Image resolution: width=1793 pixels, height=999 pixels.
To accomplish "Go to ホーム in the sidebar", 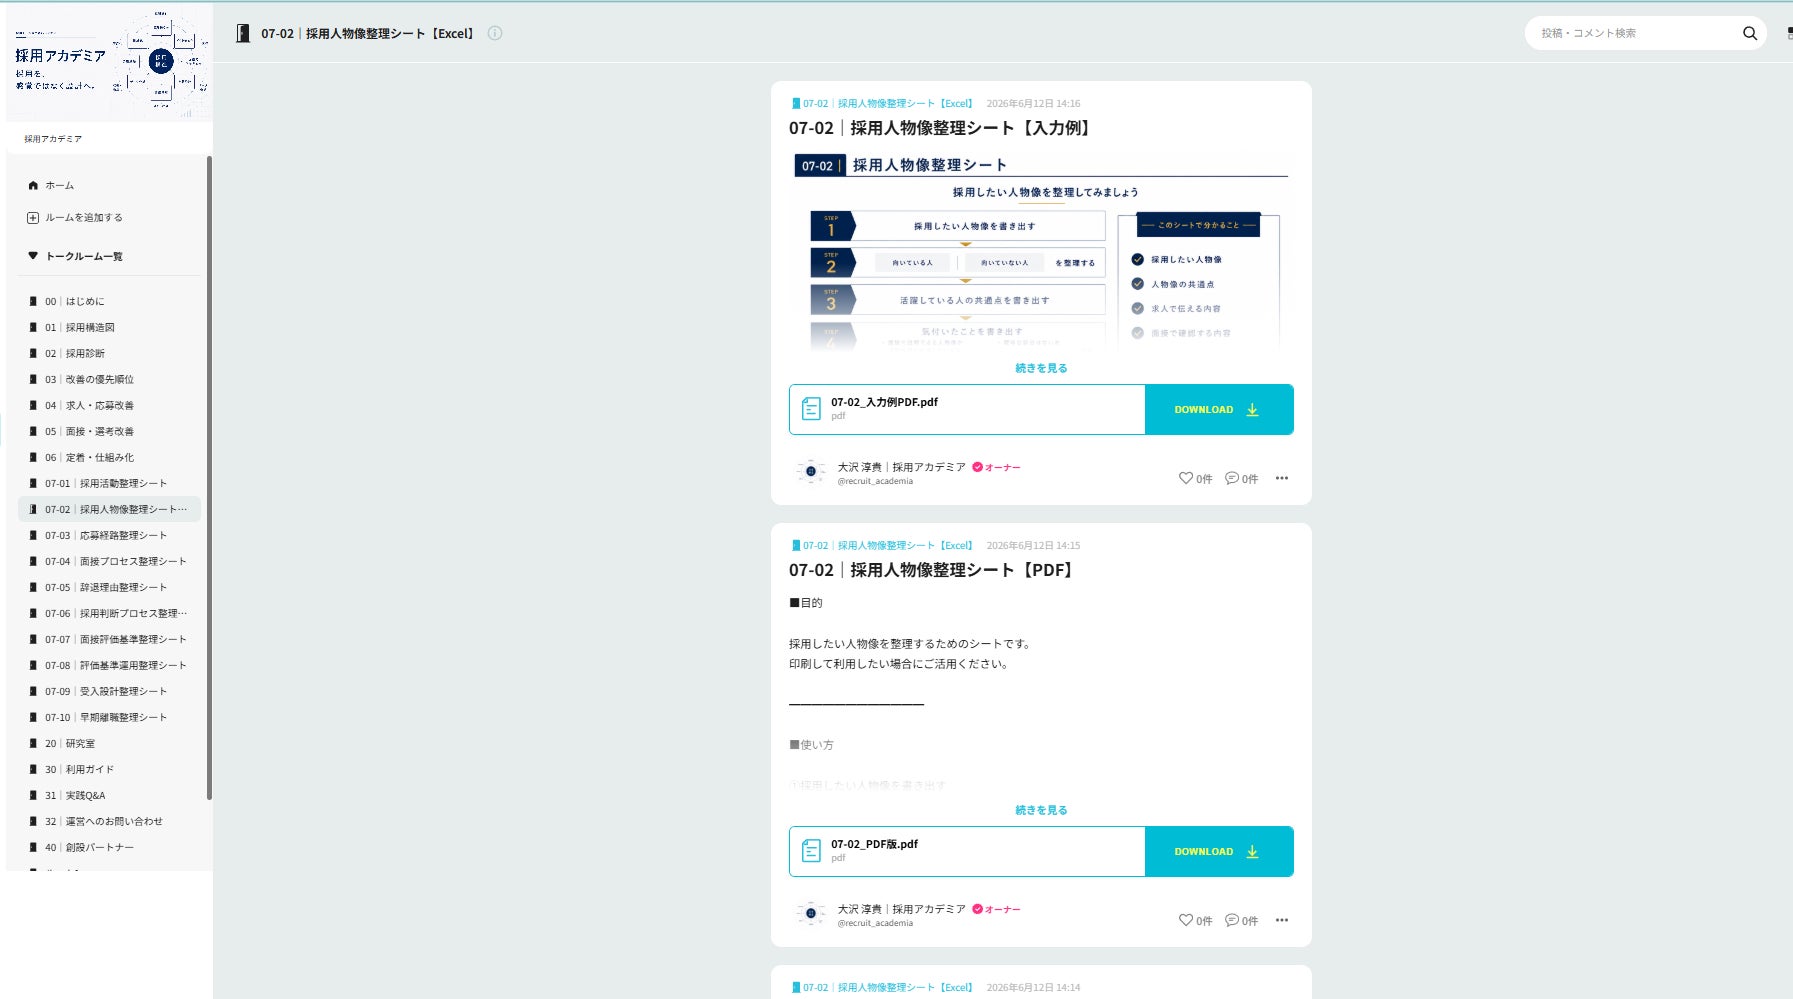I will 59,185.
